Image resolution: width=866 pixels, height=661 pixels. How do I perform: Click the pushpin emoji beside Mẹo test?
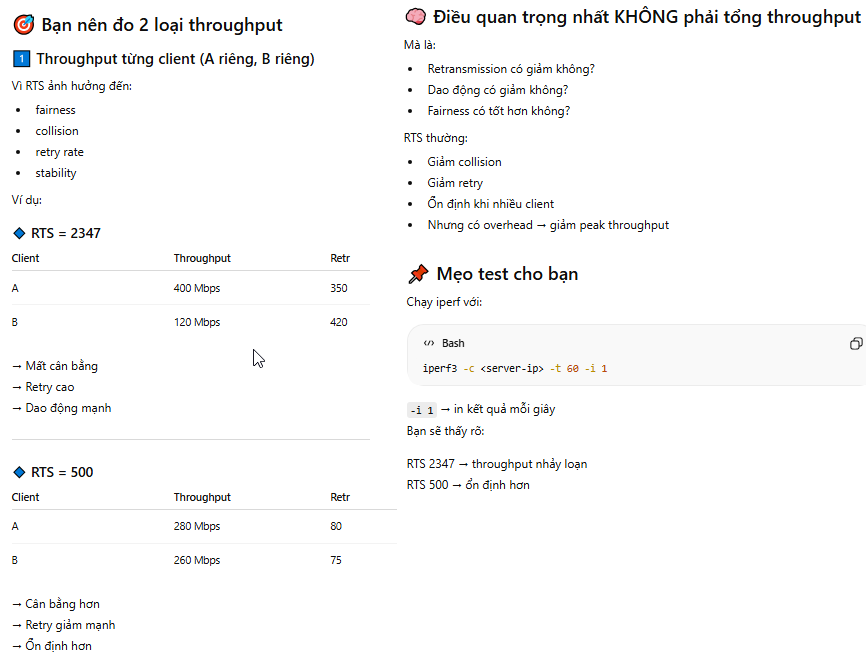tap(418, 274)
